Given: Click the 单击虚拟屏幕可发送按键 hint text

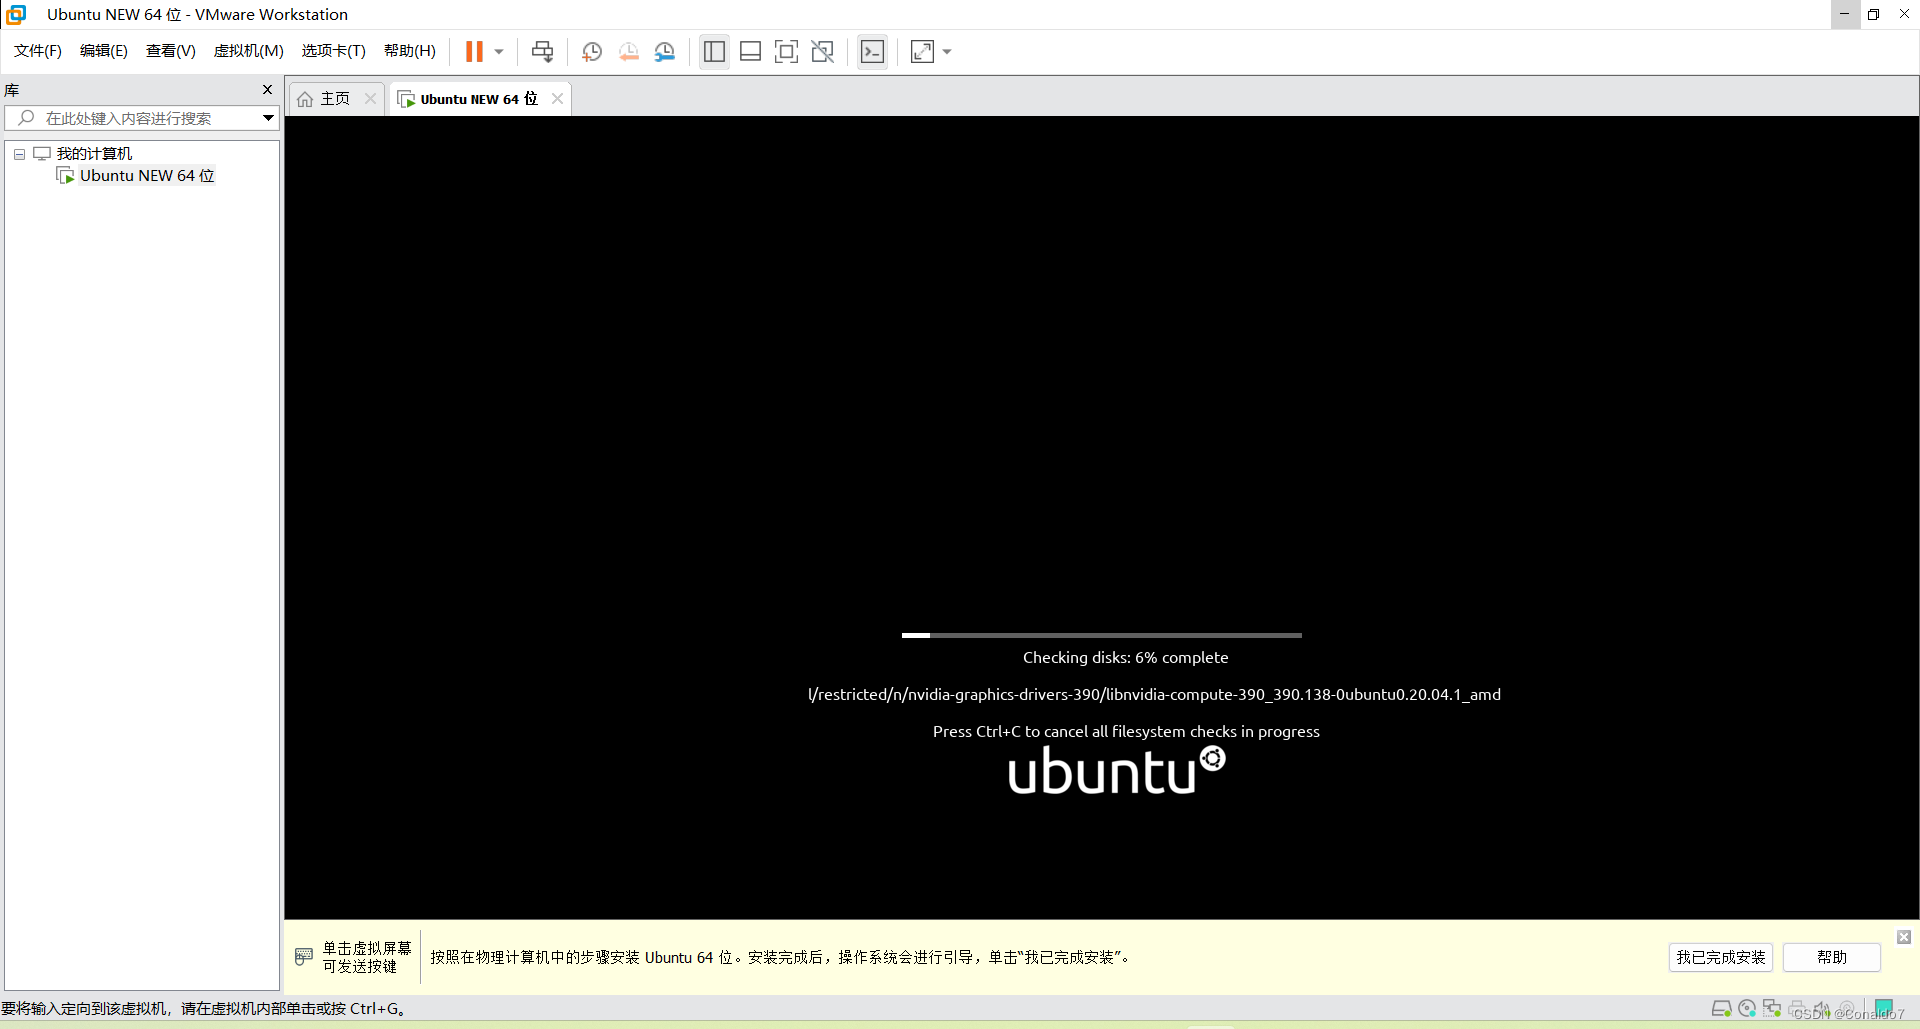Looking at the screenshot, I should click(x=367, y=957).
